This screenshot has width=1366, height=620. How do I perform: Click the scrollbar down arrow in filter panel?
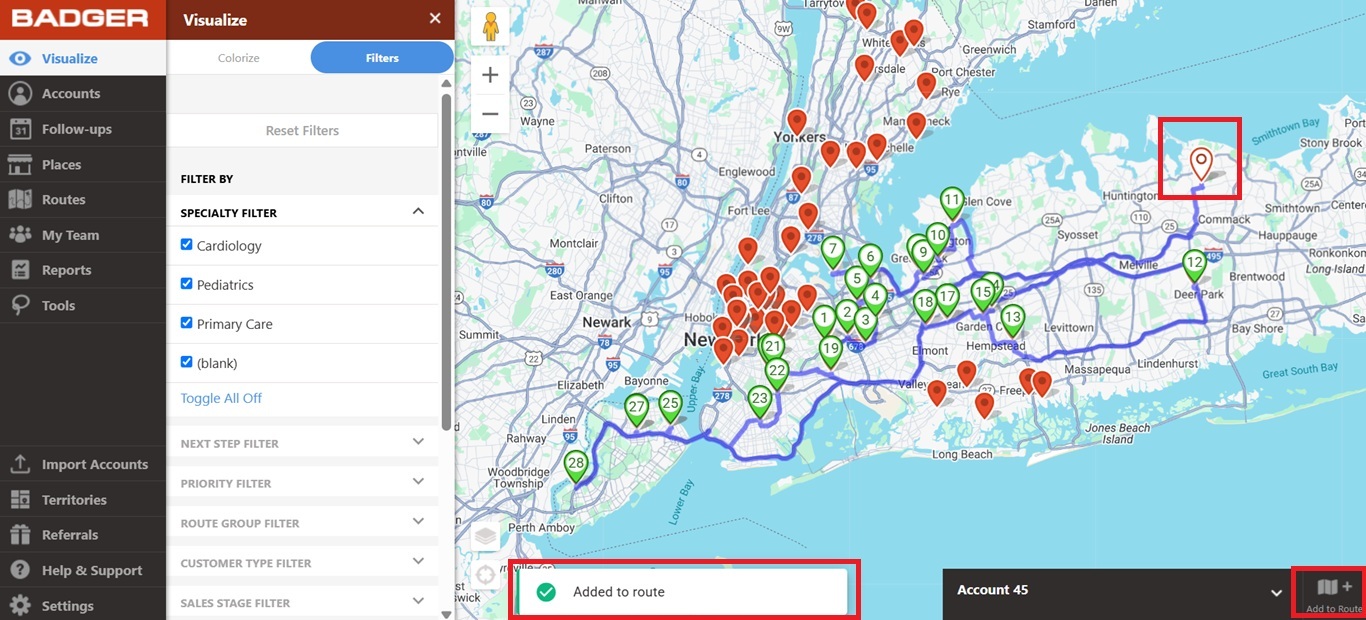point(446,613)
